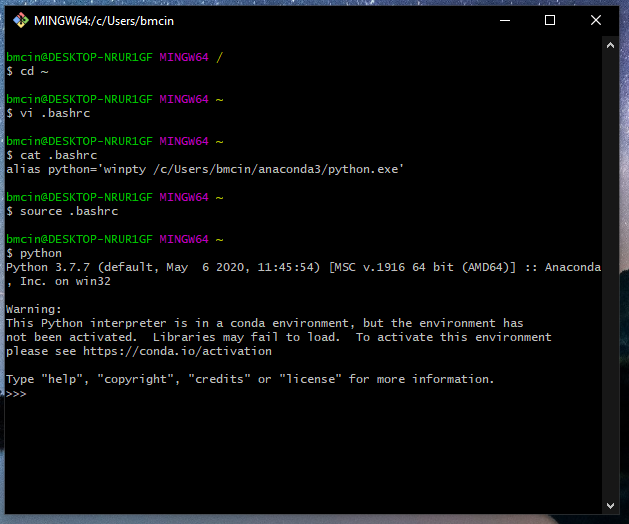The height and width of the screenshot is (524, 629).
Task: Close the MINGW64 terminal window
Action: click(x=596, y=20)
